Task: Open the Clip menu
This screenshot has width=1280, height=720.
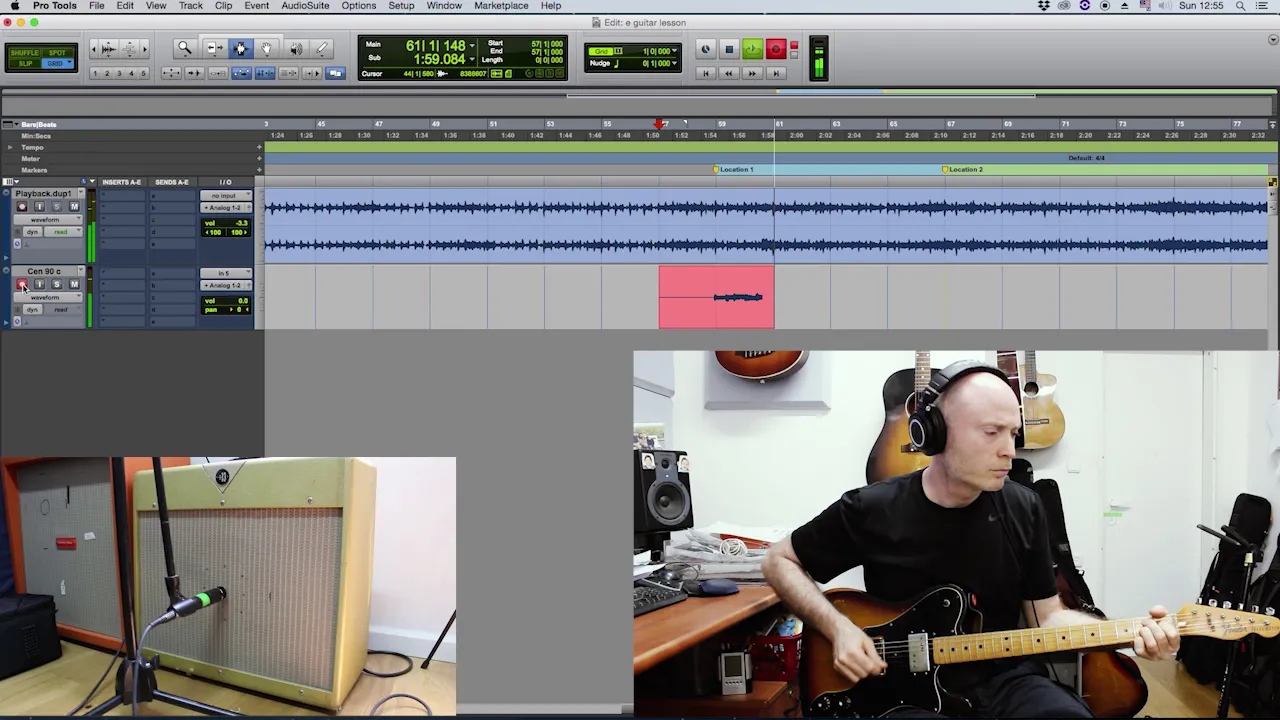Action: pyautogui.click(x=224, y=6)
